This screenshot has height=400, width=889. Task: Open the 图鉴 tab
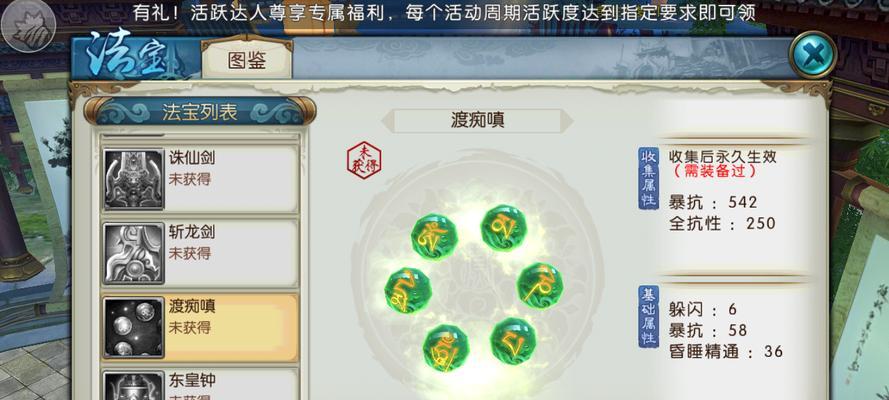[x=247, y=59]
